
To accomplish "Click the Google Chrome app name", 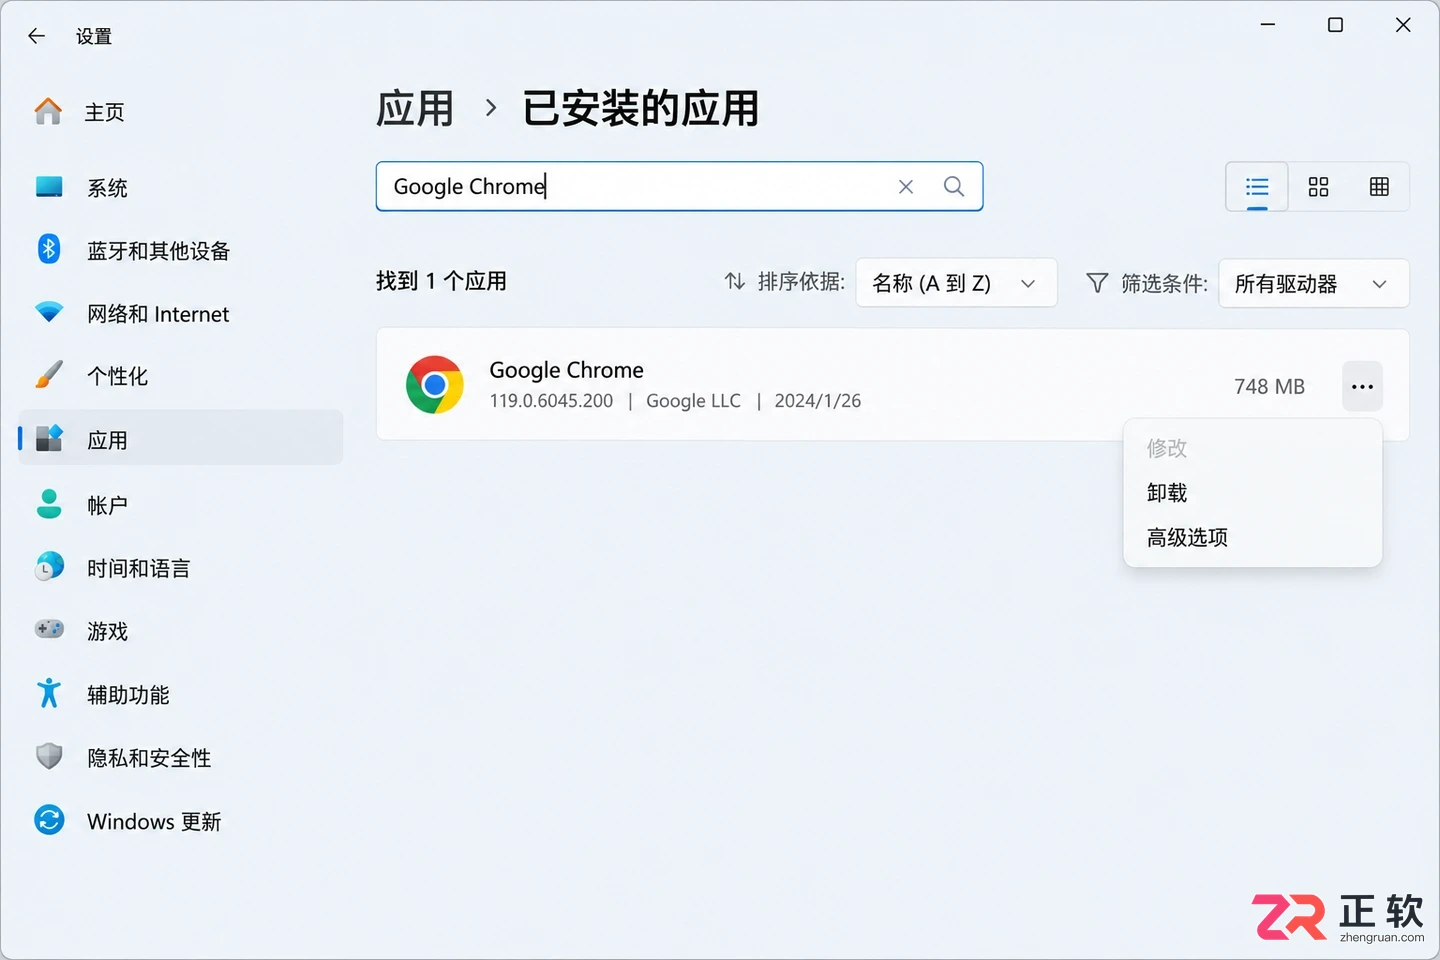I will pyautogui.click(x=566, y=370).
